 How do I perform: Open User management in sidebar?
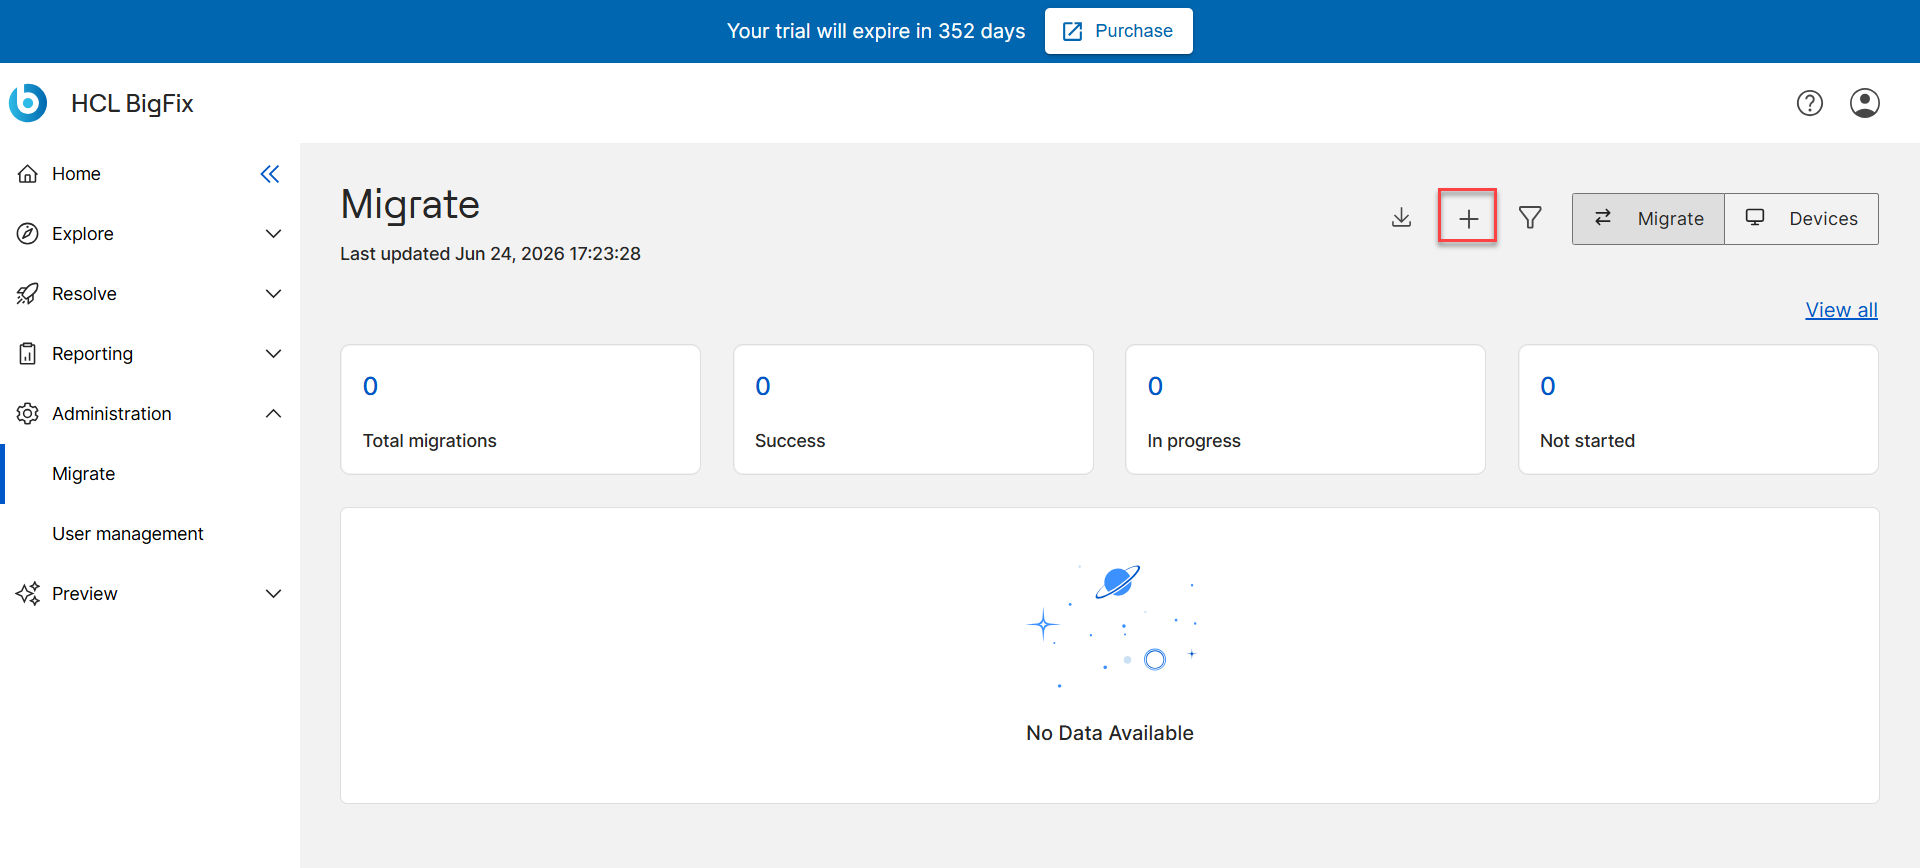(x=150, y=534)
